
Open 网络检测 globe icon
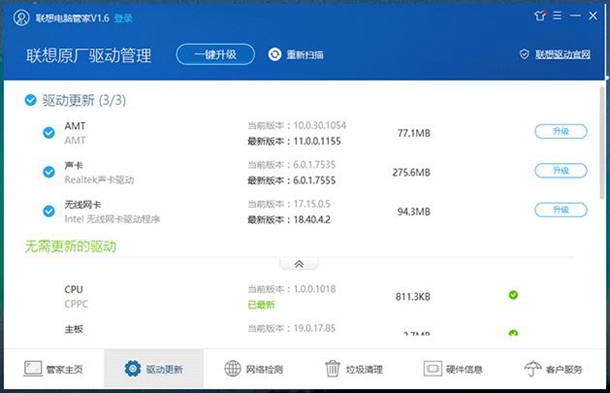(x=233, y=368)
